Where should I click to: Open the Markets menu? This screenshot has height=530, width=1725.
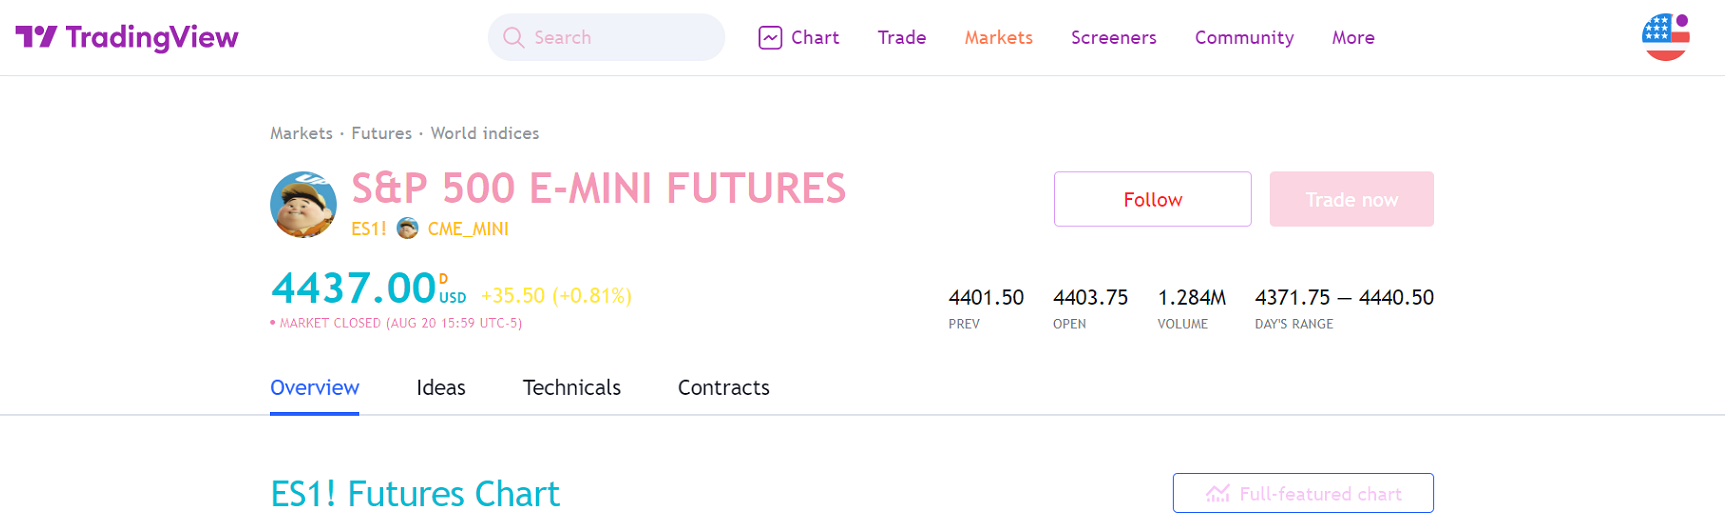(x=998, y=38)
